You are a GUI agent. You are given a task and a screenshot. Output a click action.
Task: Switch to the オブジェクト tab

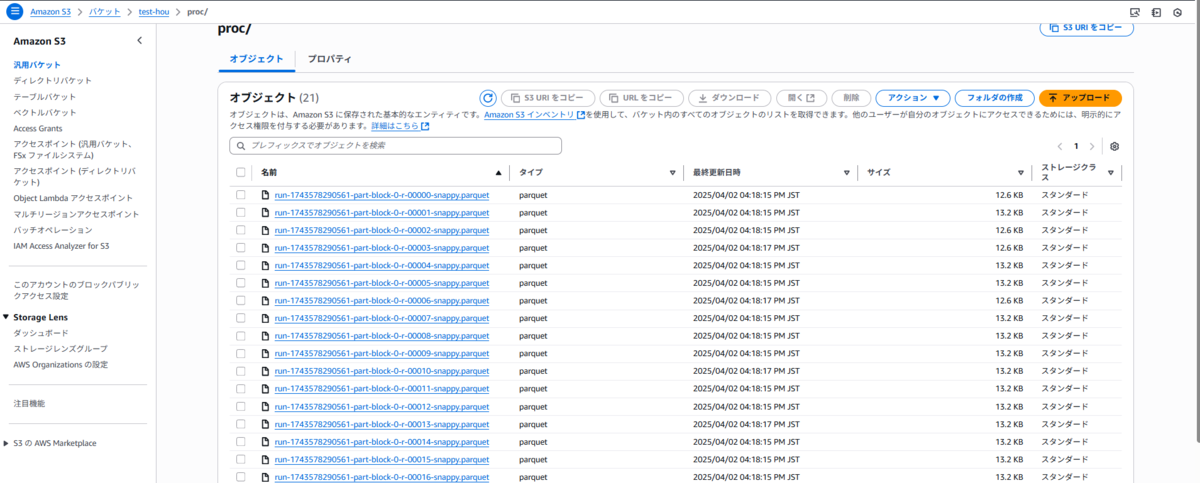(x=256, y=59)
